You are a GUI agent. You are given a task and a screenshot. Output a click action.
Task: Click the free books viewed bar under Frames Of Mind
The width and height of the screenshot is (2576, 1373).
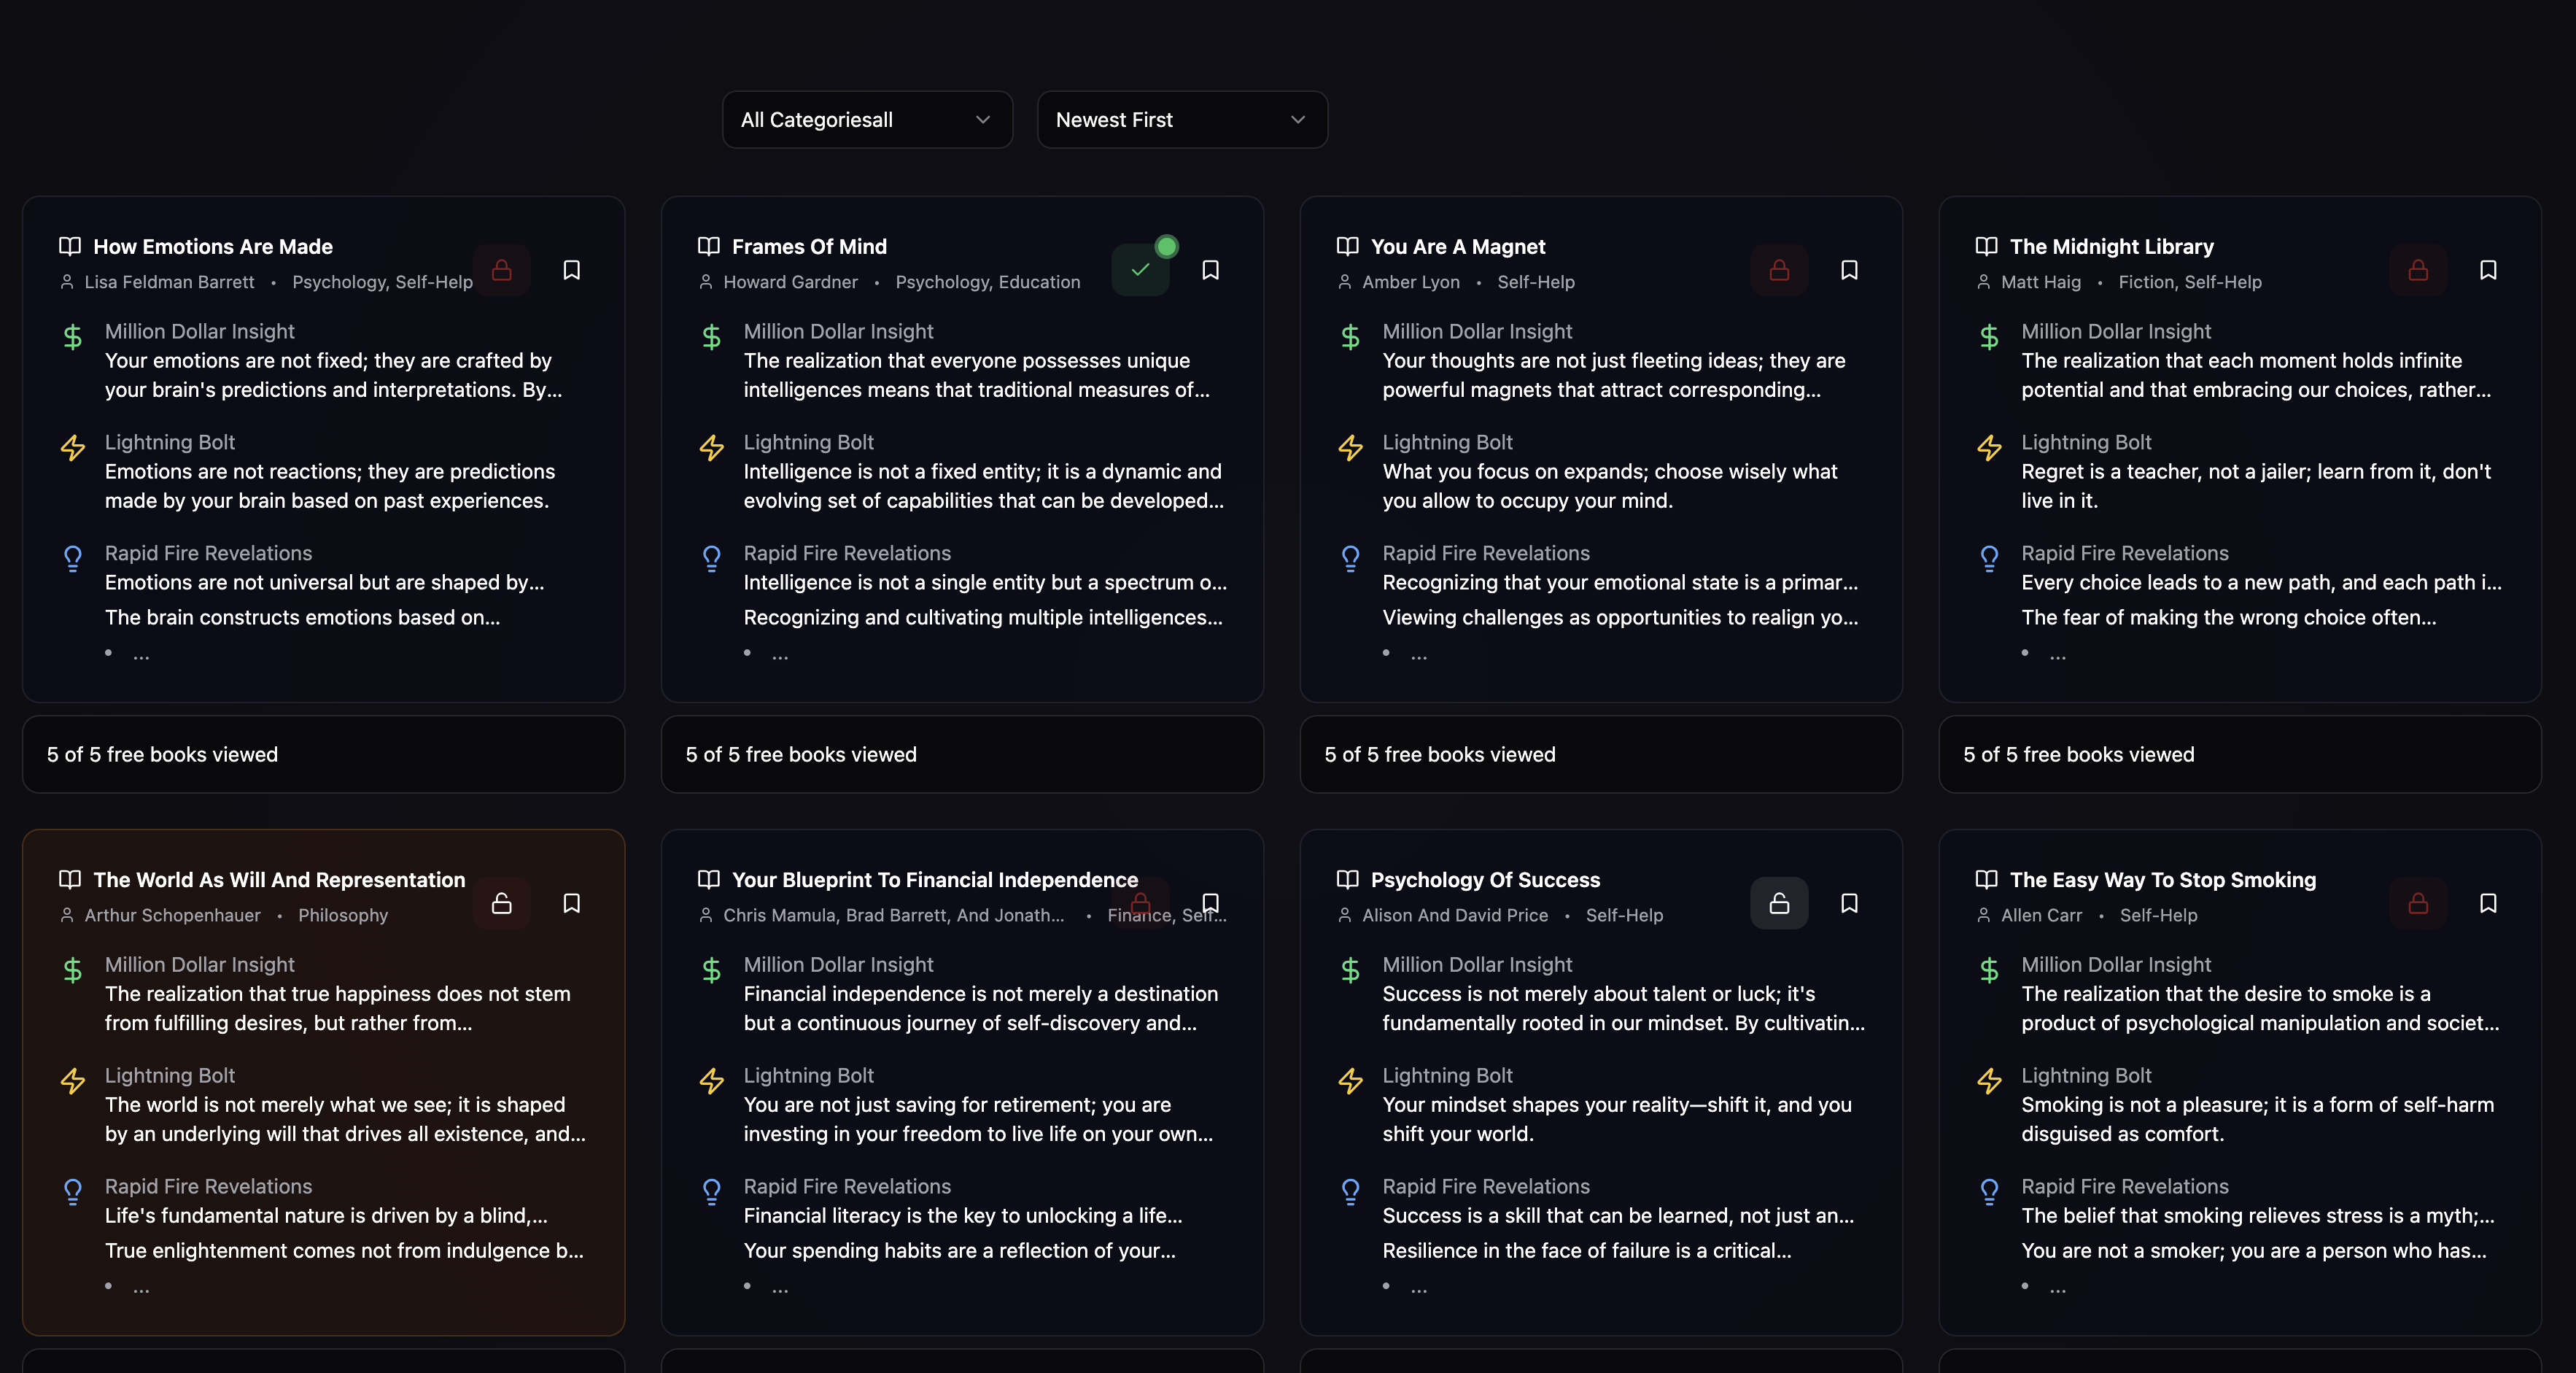tap(962, 754)
